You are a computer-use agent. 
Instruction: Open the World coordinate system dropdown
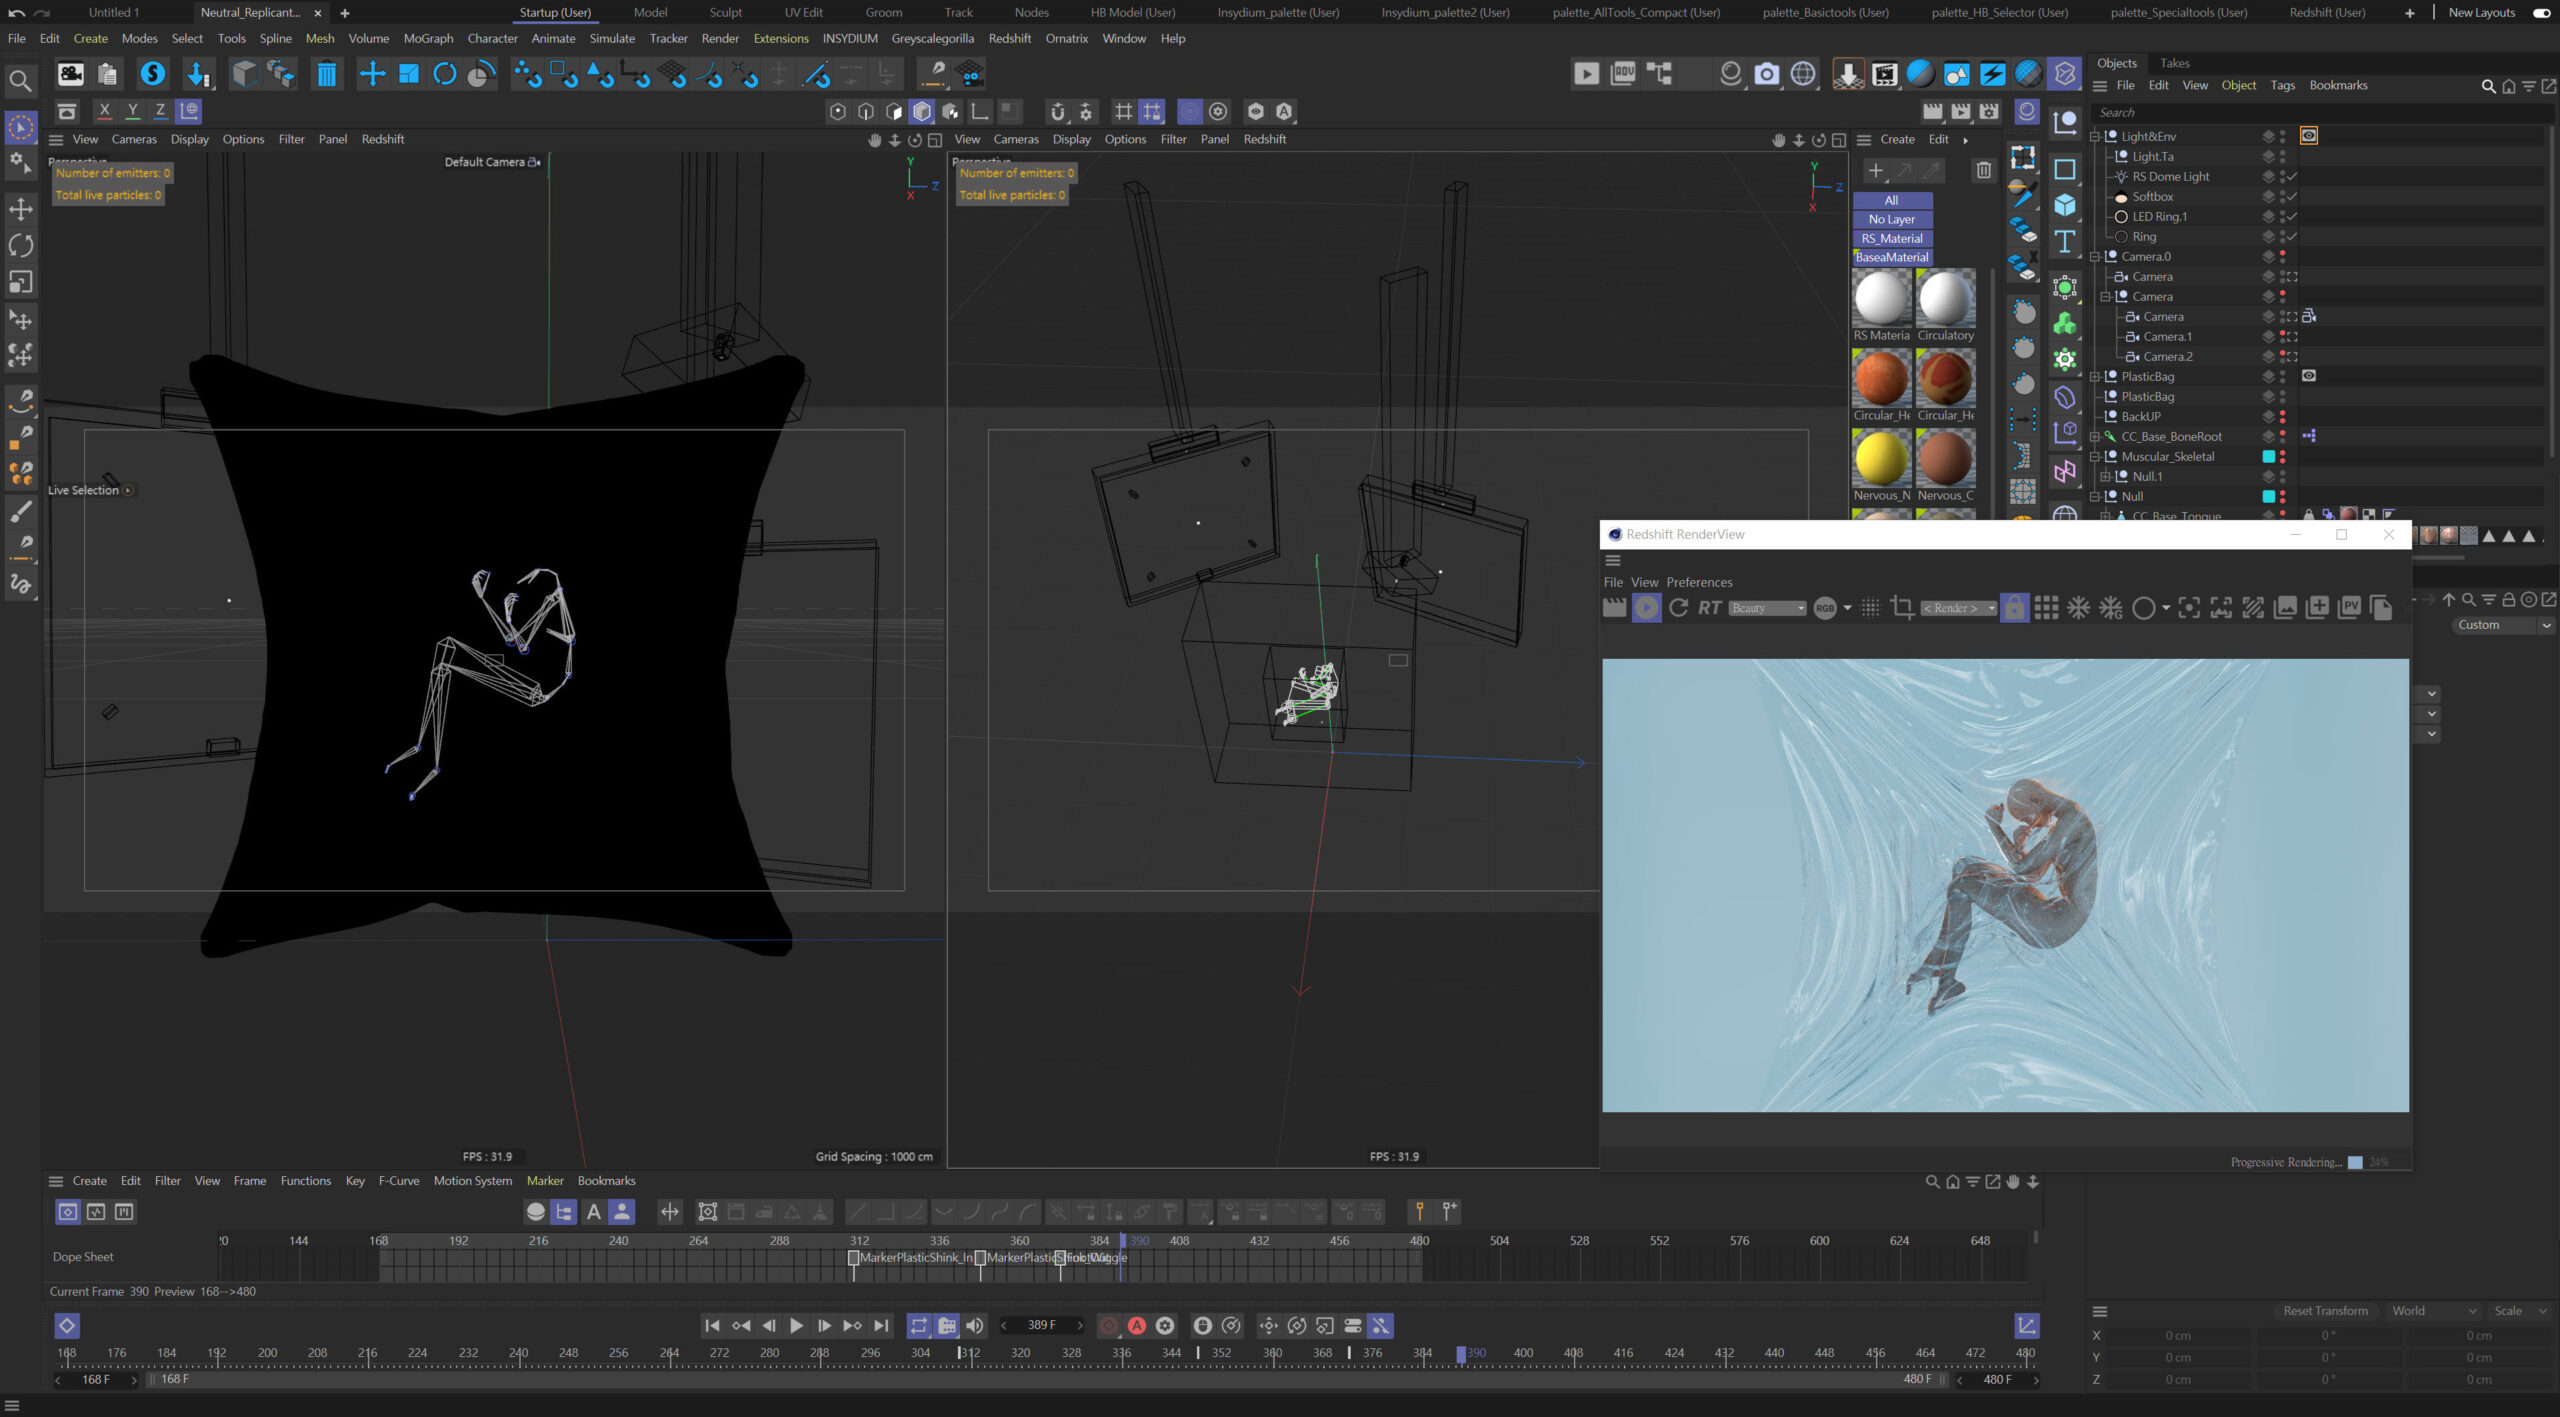(x=2433, y=1311)
